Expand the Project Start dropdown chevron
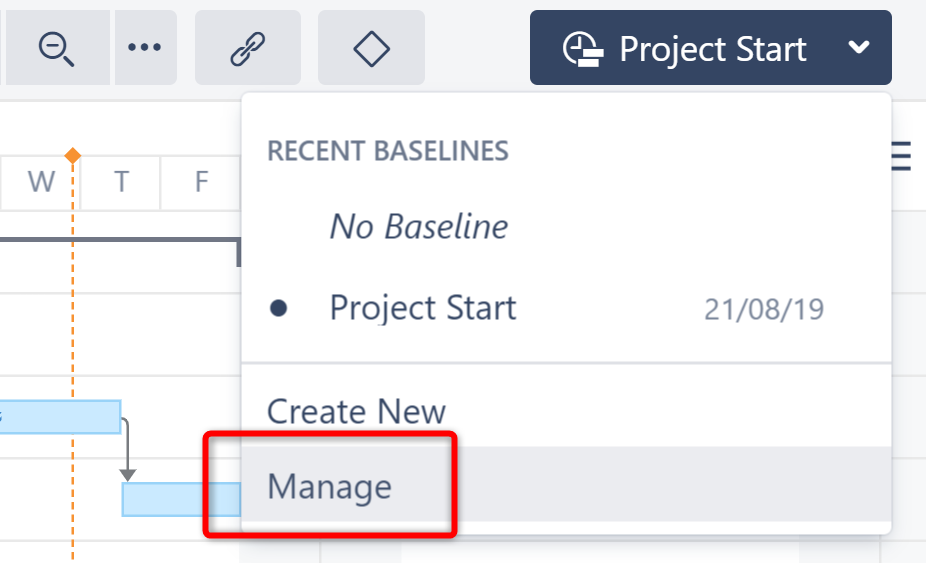 click(x=858, y=49)
